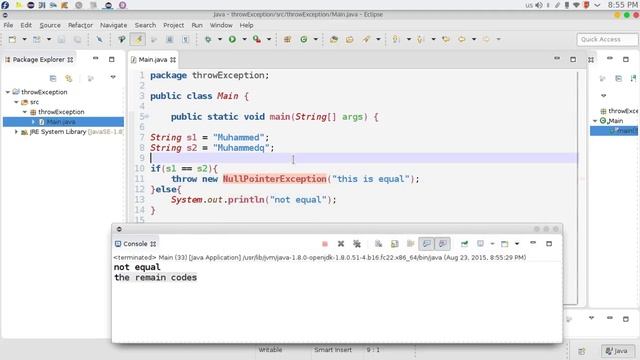Expand the JRE System Library node
Viewport: 640px width, 360px height.
click(x=16, y=132)
